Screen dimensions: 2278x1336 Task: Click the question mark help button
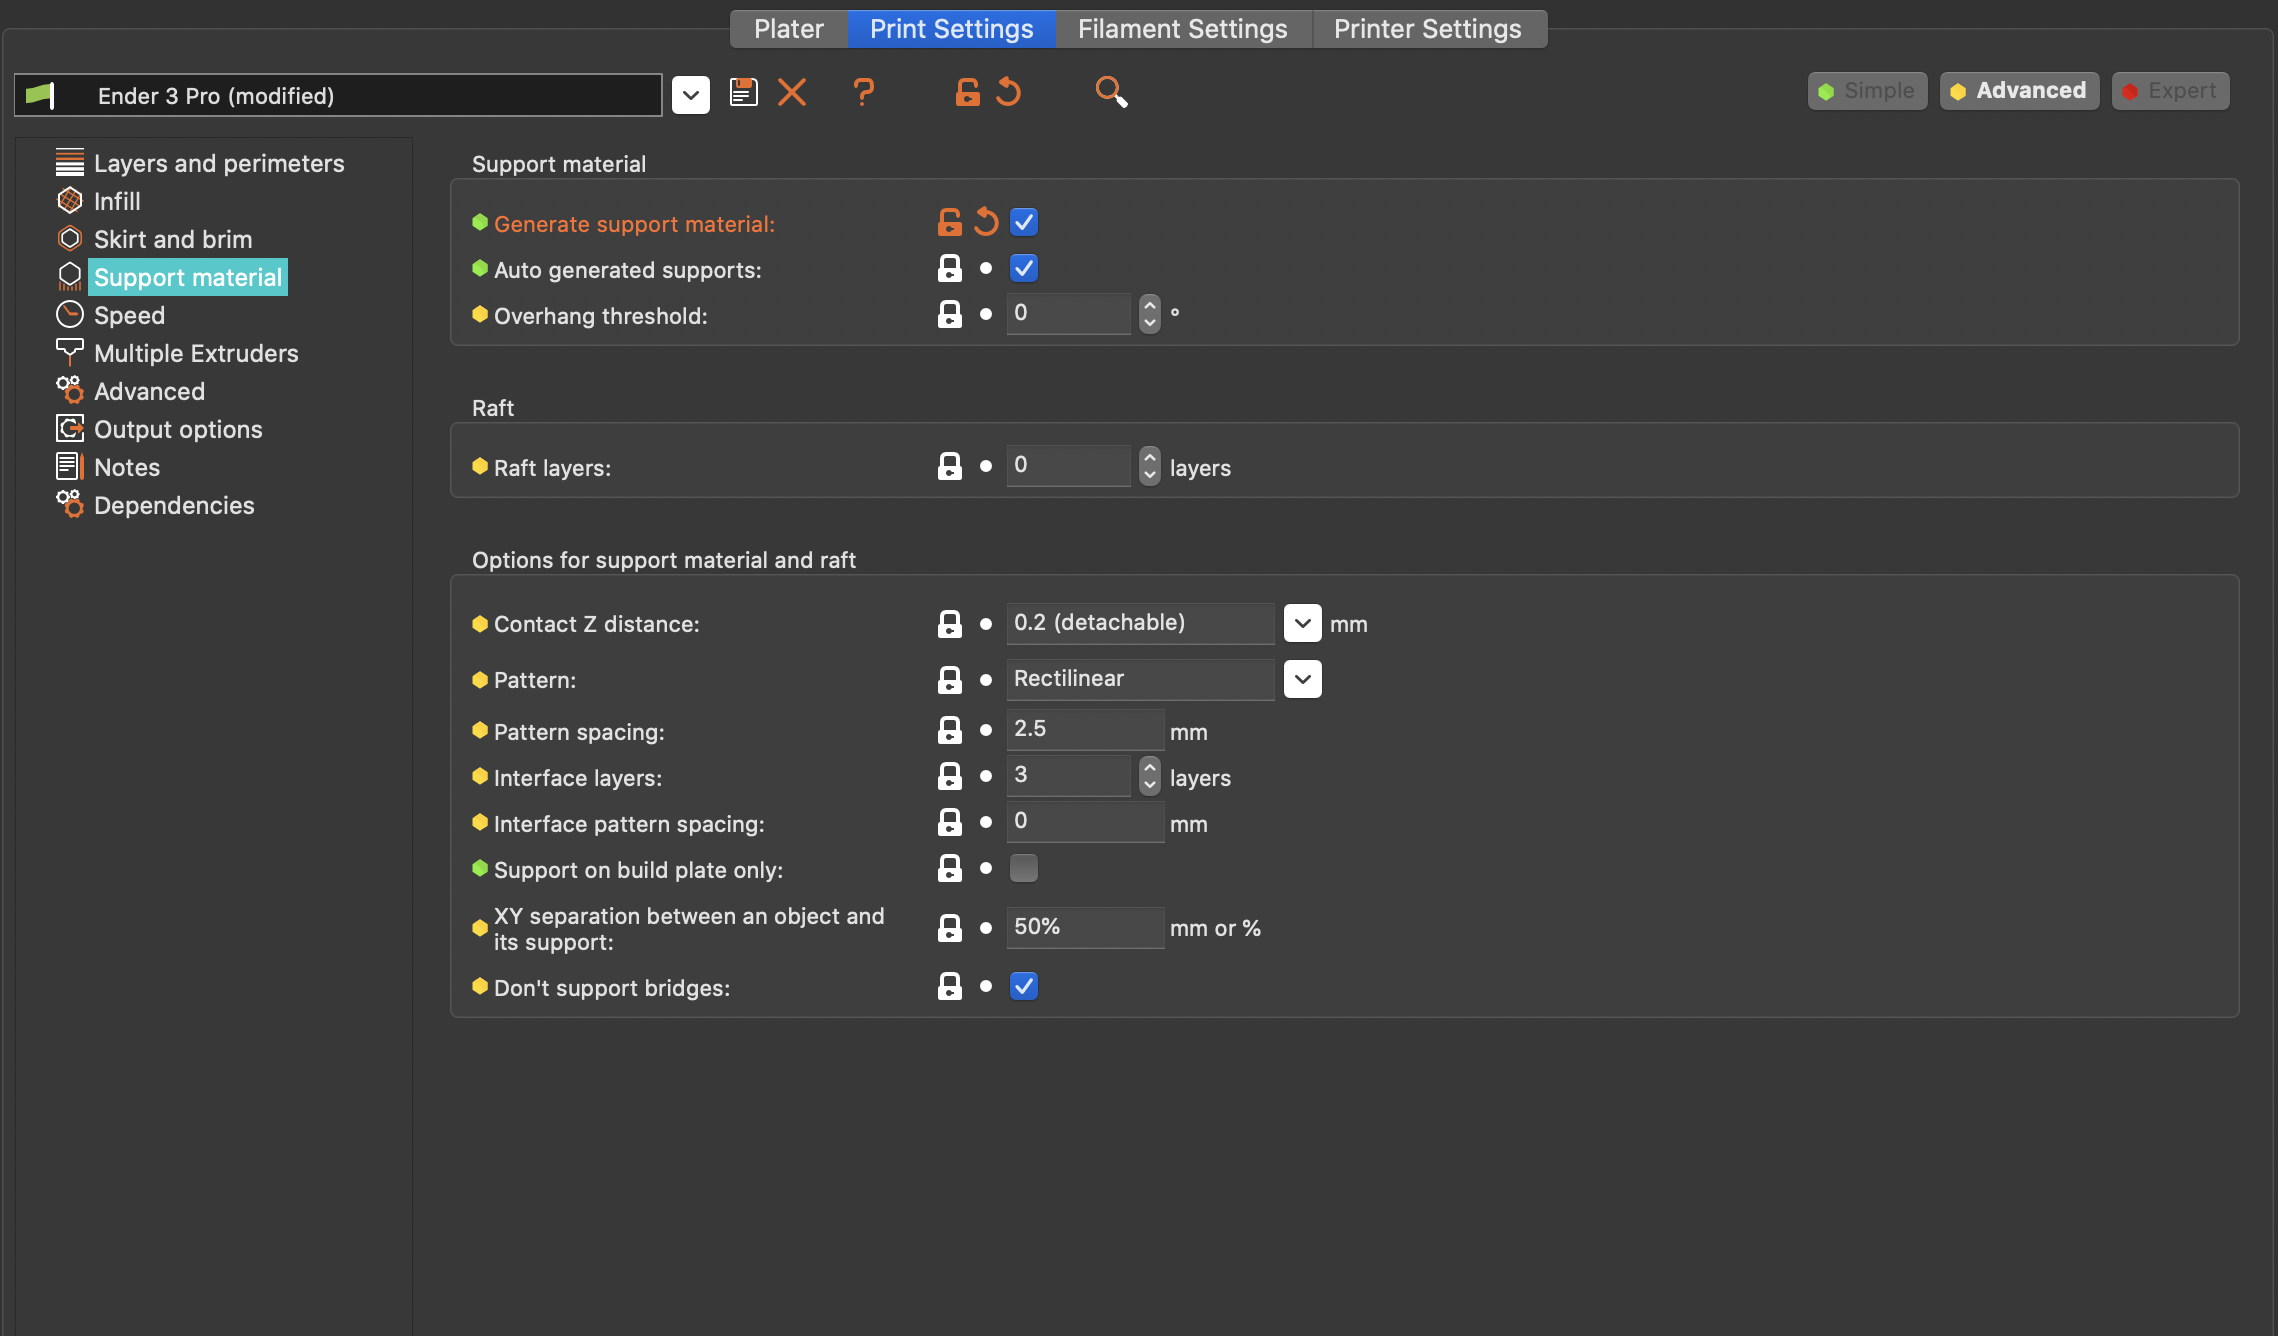coord(863,92)
